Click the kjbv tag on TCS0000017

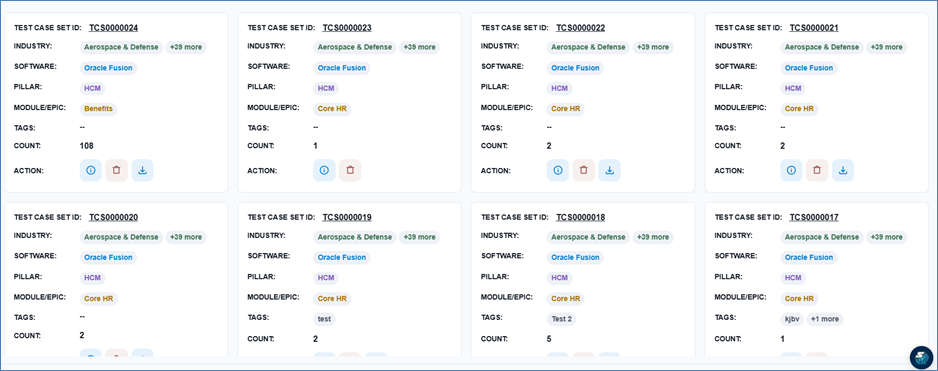792,319
